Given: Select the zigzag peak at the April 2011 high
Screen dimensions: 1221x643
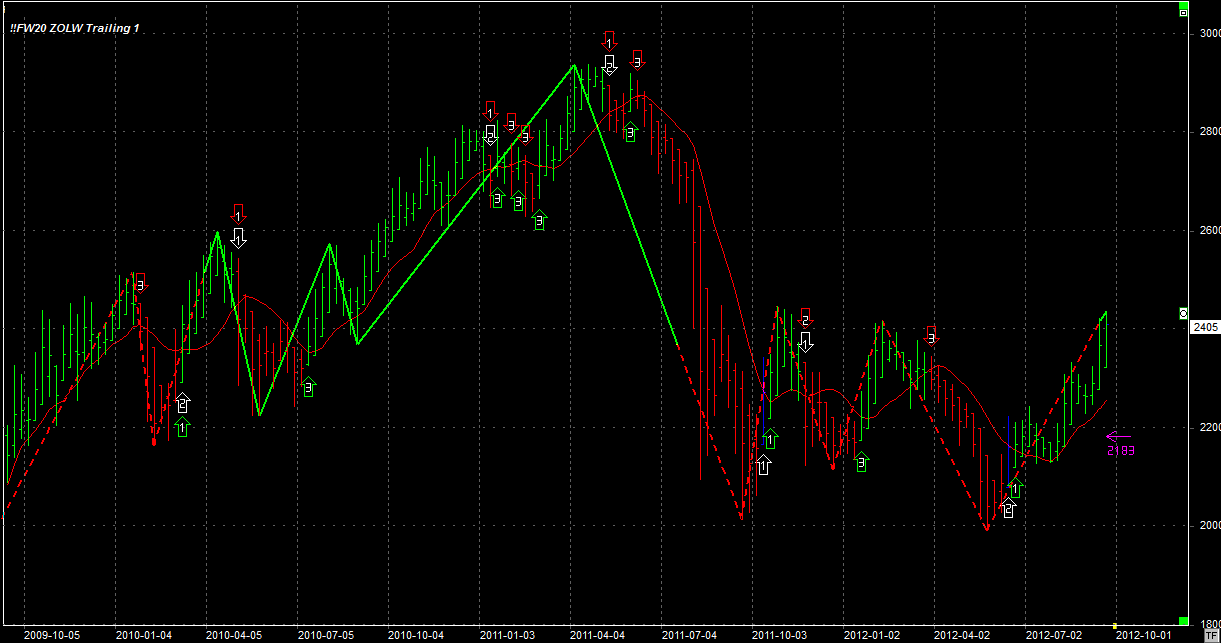Looking at the screenshot, I should coord(574,65).
